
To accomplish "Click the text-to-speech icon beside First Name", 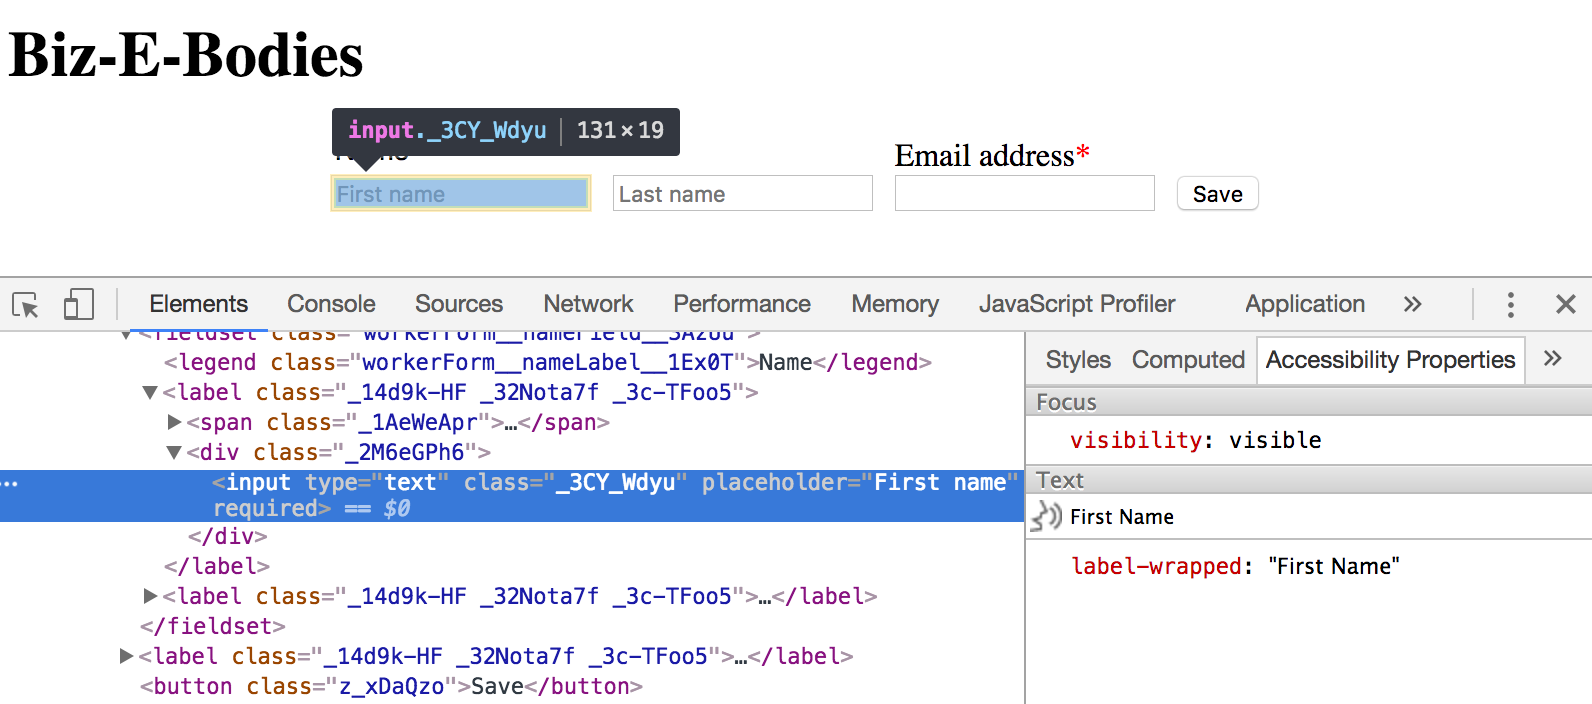I will point(1046,516).
